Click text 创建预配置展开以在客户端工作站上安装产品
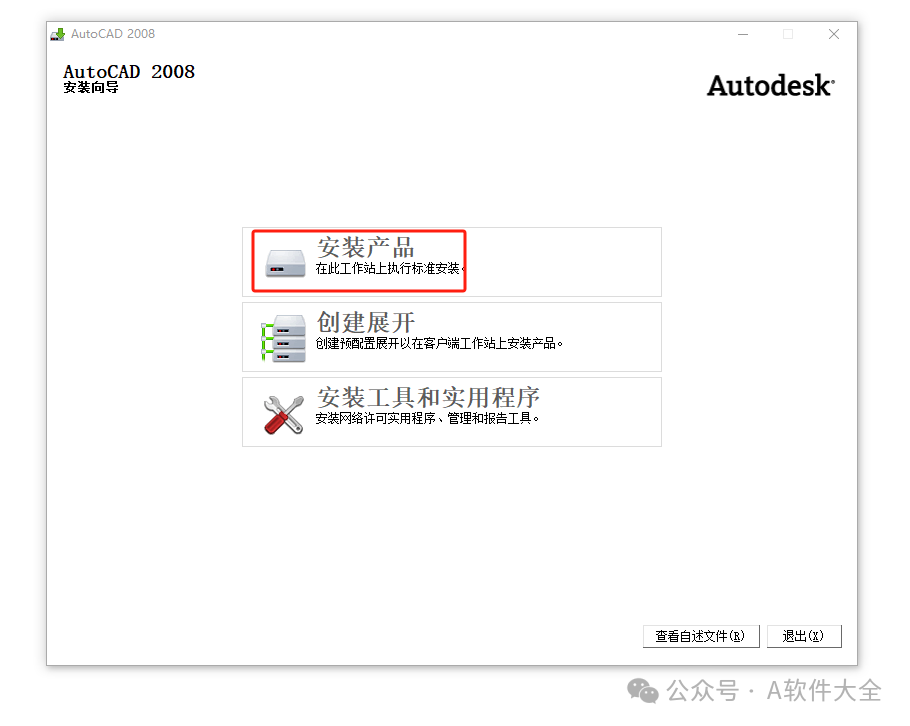Screen dimensions: 910x726 439,344
